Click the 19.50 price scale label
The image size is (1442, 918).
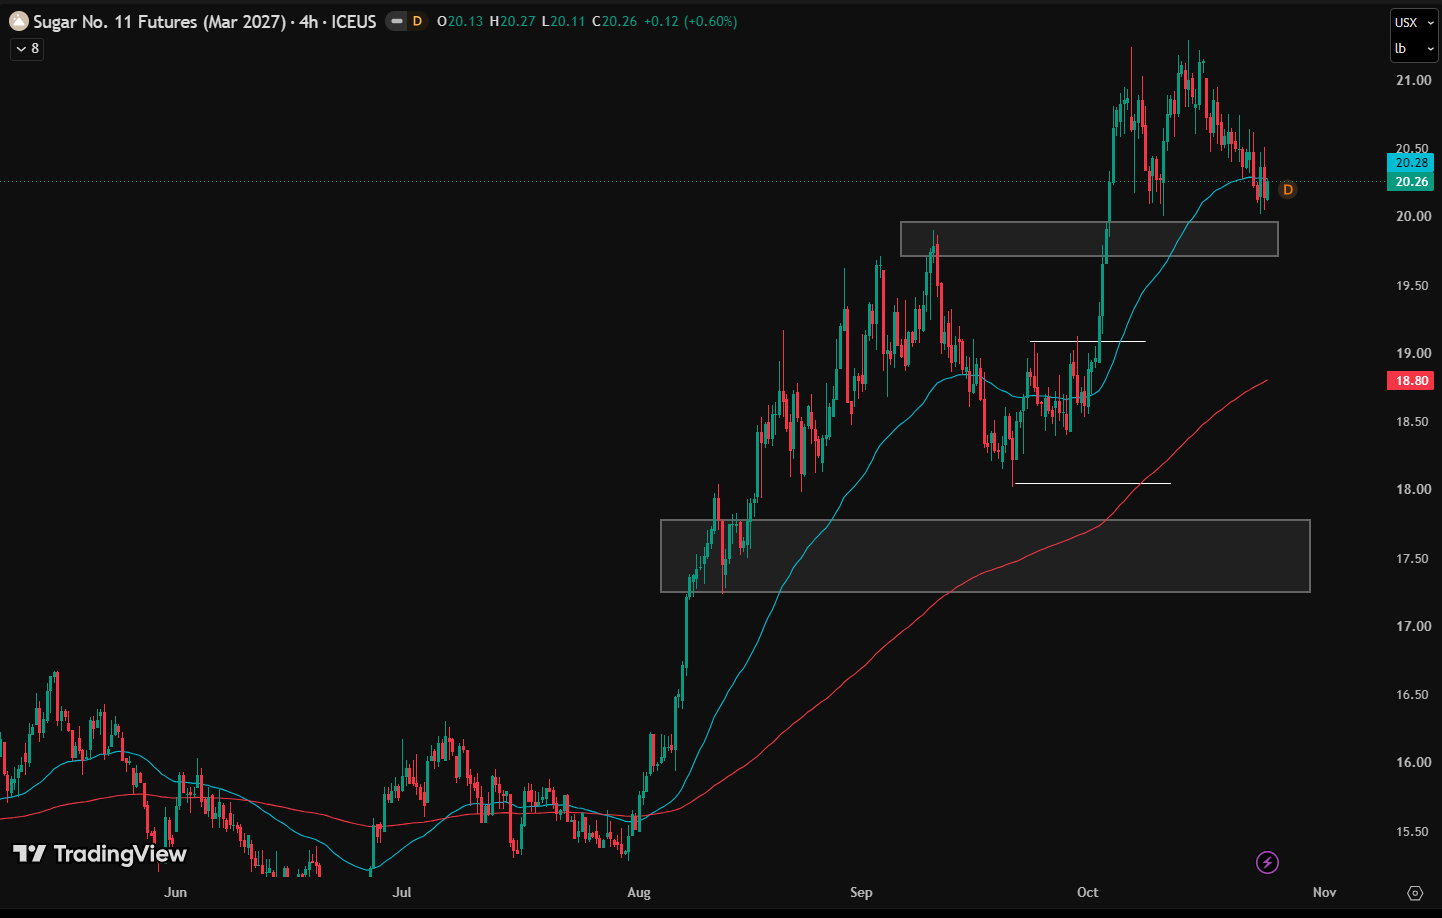click(1413, 285)
